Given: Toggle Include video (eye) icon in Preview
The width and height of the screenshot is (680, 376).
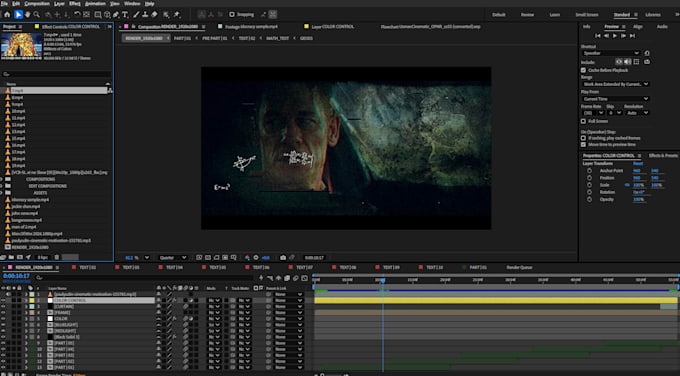Looking at the screenshot, I should pyautogui.click(x=619, y=62).
